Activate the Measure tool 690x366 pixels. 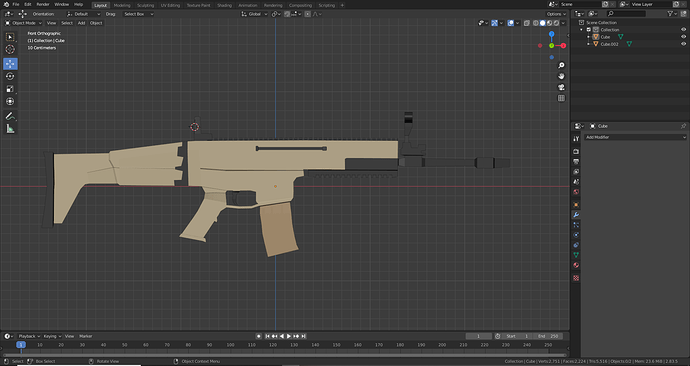coord(10,129)
